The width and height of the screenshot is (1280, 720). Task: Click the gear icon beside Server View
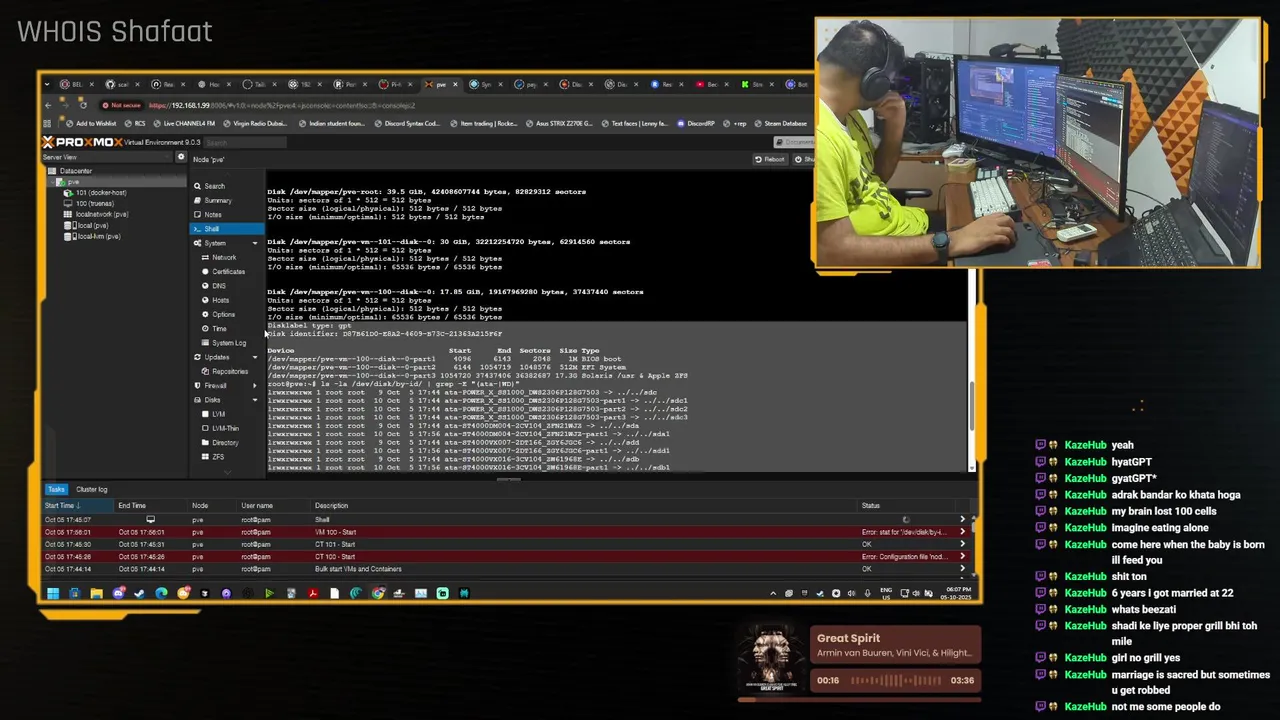pos(181,157)
